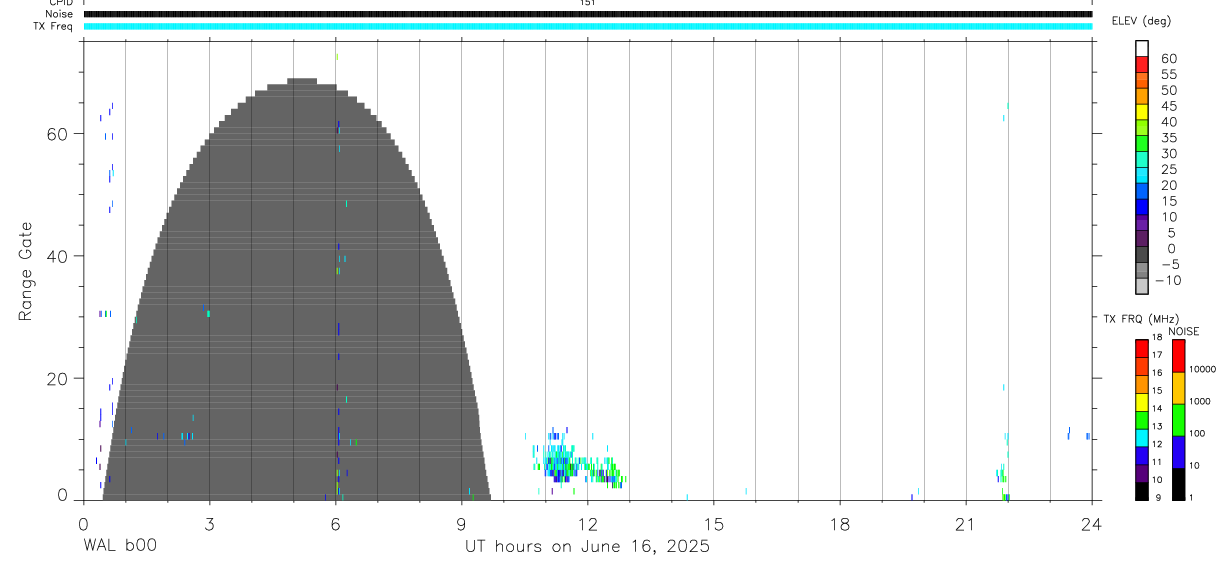The width and height of the screenshot is (1228, 567).
Task: Click the red swatch in the ELEV colorbar
Action: [1142, 64]
